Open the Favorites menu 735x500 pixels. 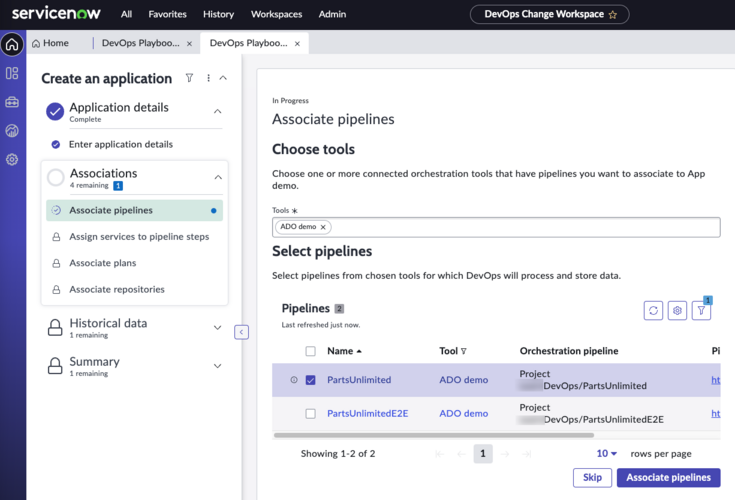pos(167,15)
